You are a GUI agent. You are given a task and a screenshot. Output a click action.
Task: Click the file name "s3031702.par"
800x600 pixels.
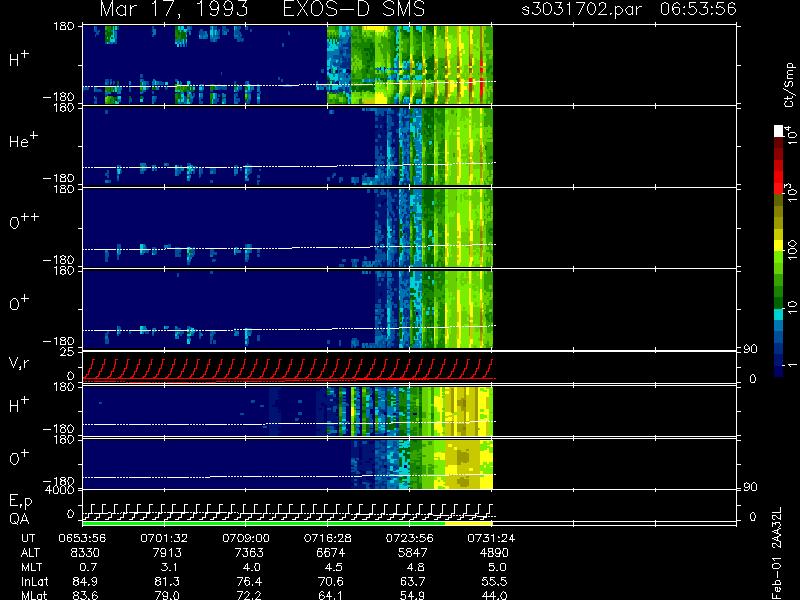[582, 9]
